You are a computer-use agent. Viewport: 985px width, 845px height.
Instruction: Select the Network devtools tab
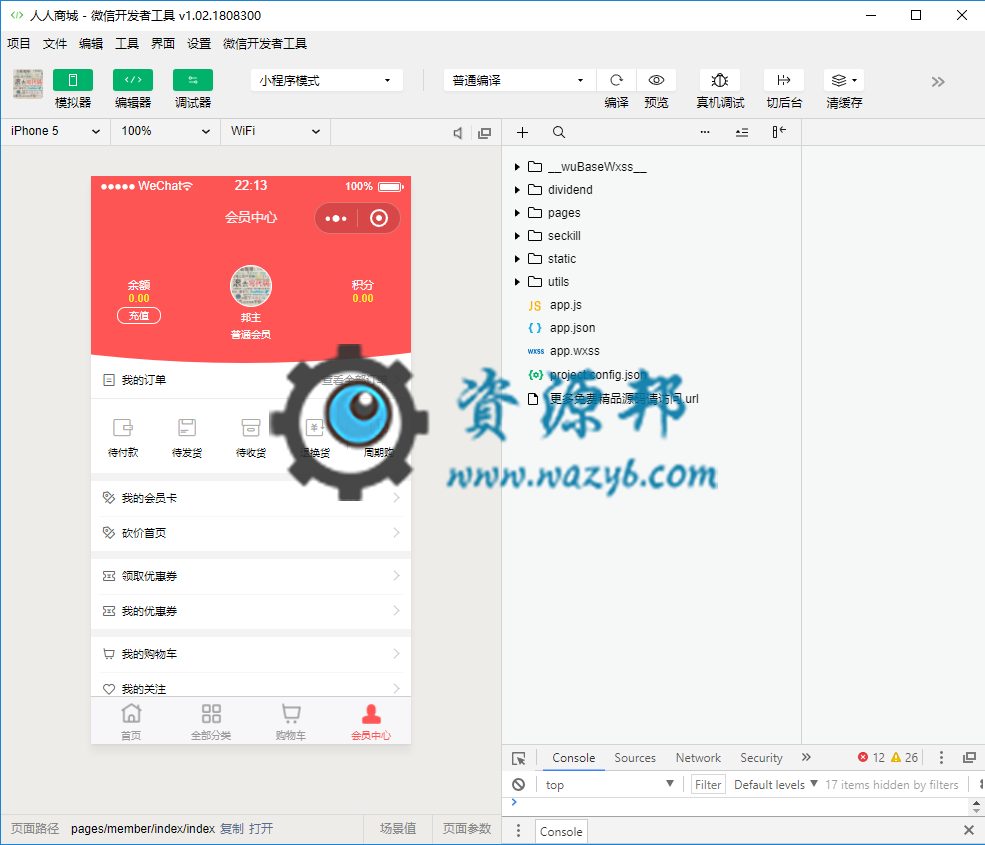pyautogui.click(x=698, y=758)
